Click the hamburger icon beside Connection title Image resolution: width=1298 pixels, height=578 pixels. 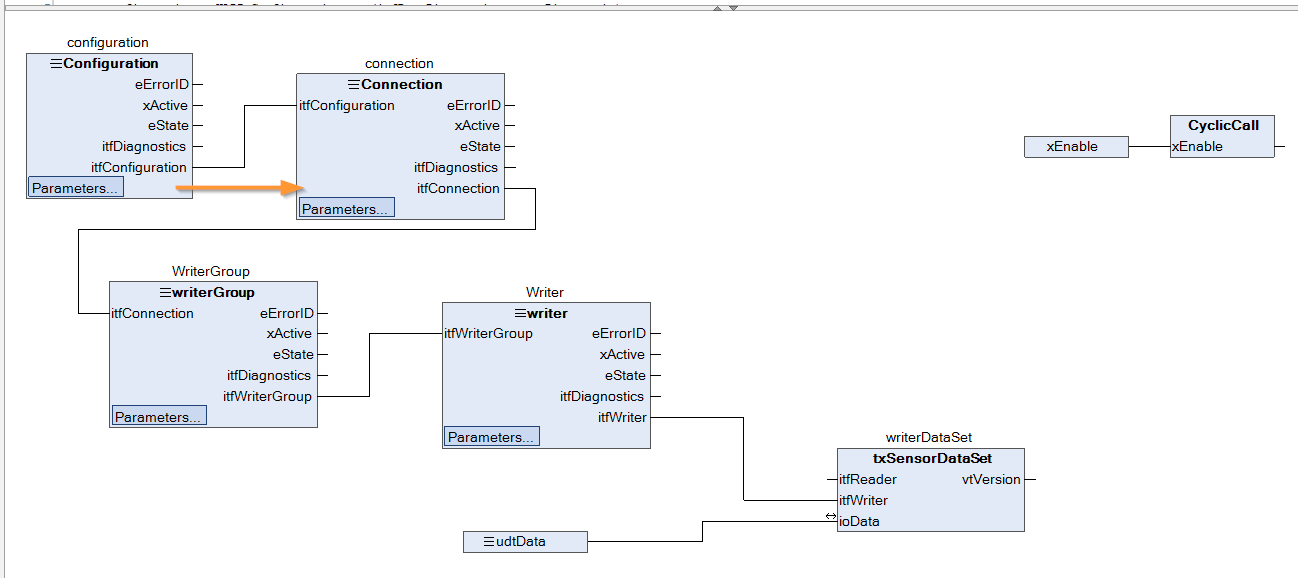tap(354, 84)
